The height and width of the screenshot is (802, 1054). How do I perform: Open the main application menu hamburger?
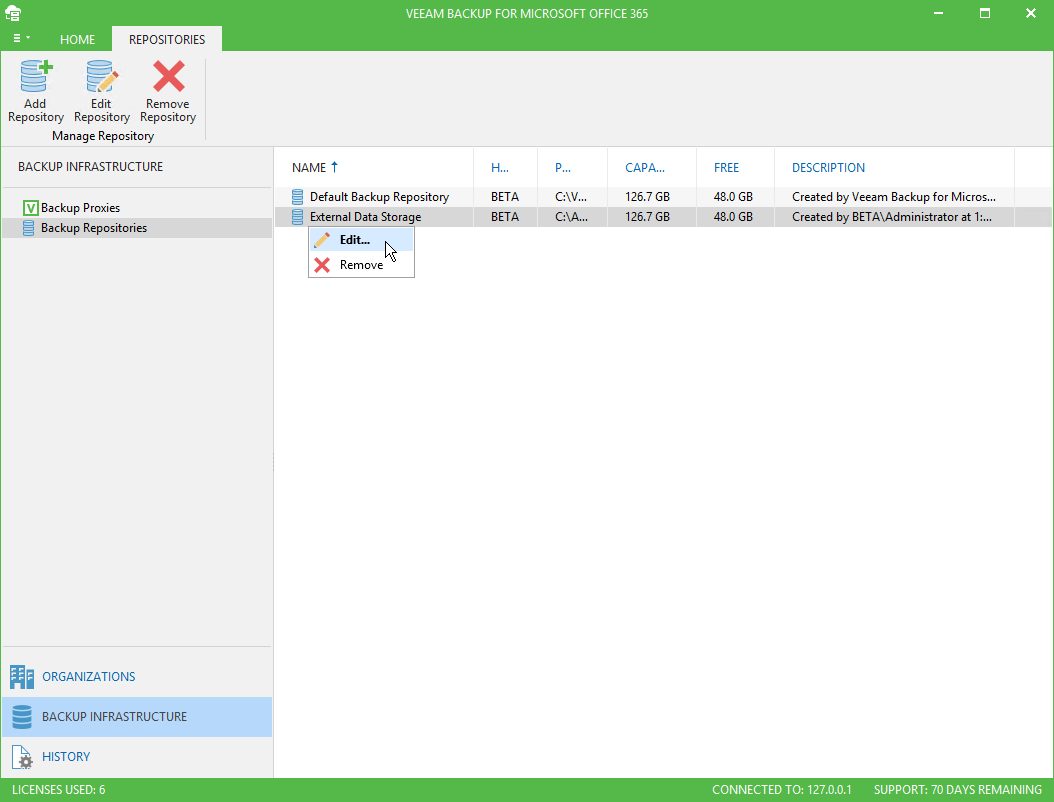[x=22, y=38]
